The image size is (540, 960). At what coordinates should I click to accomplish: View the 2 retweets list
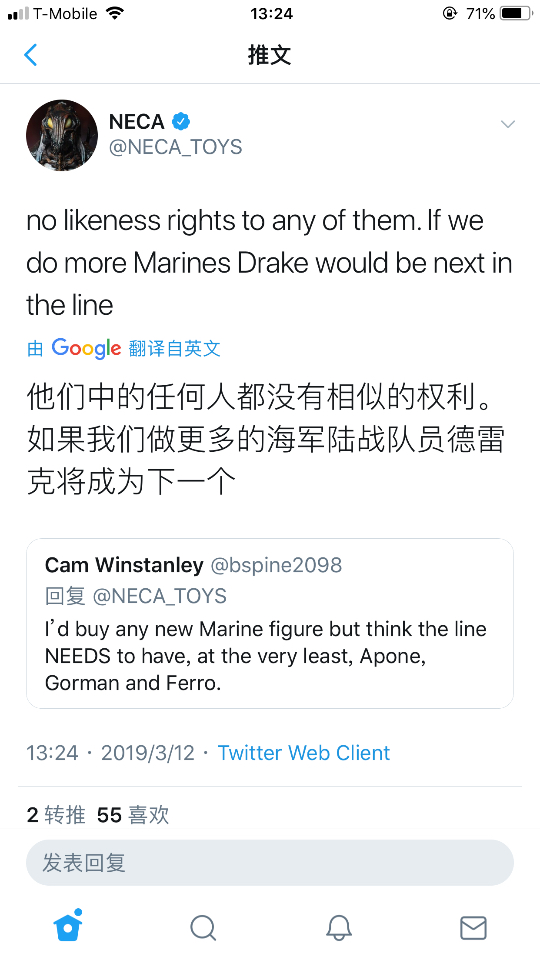(56, 815)
